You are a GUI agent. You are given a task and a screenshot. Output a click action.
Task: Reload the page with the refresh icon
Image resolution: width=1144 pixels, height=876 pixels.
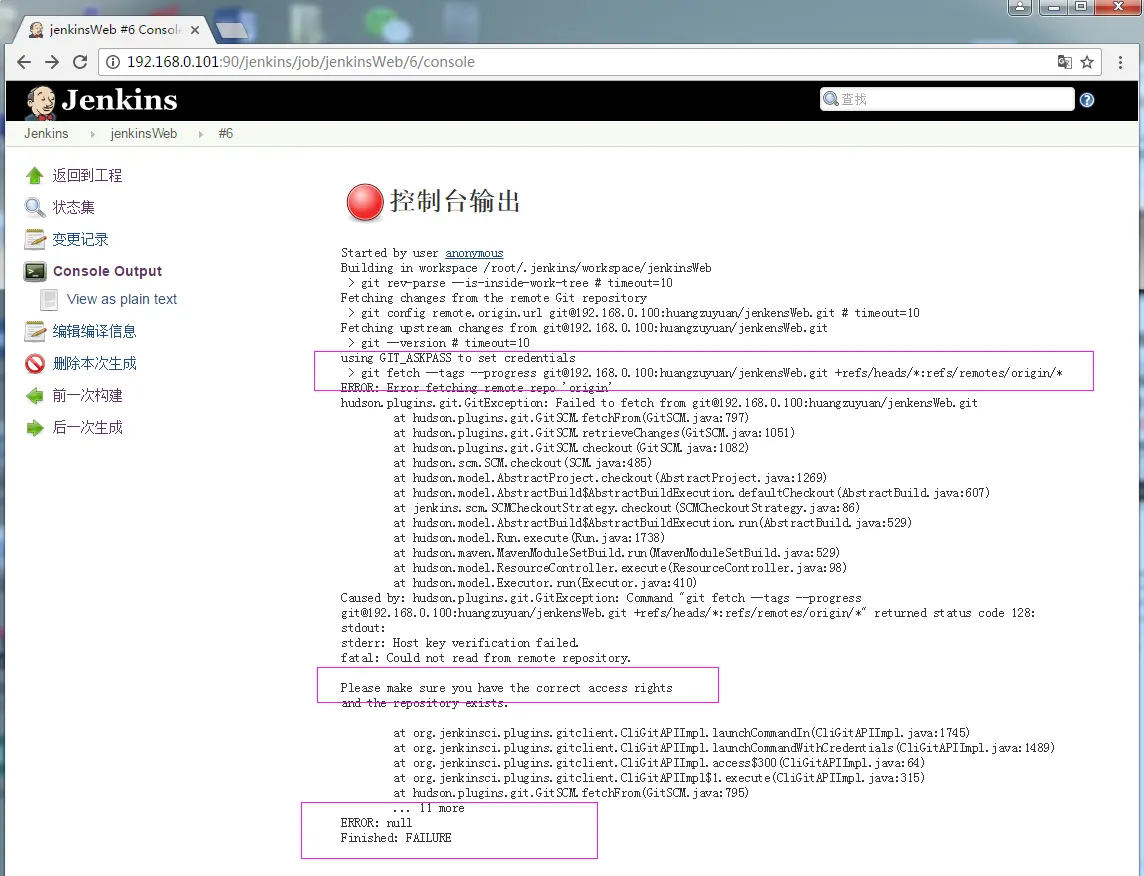click(x=80, y=62)
